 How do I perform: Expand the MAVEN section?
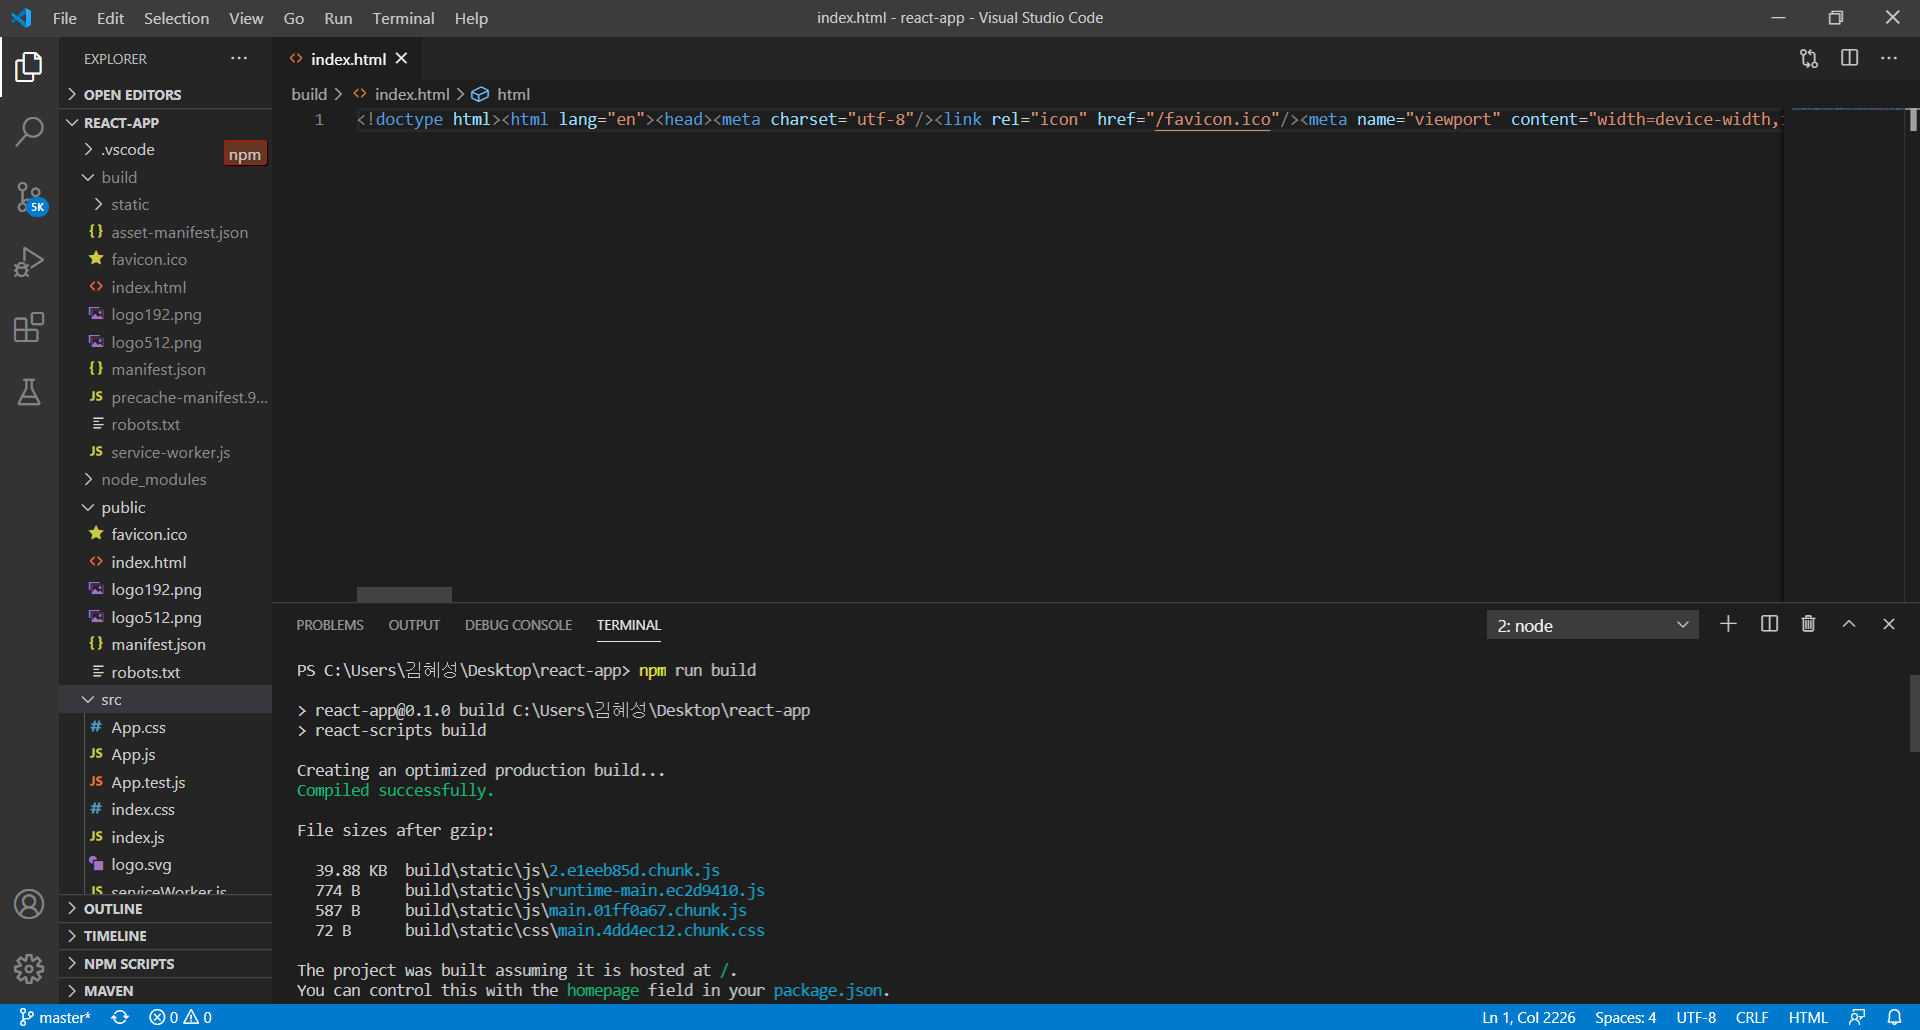[166, 991]
